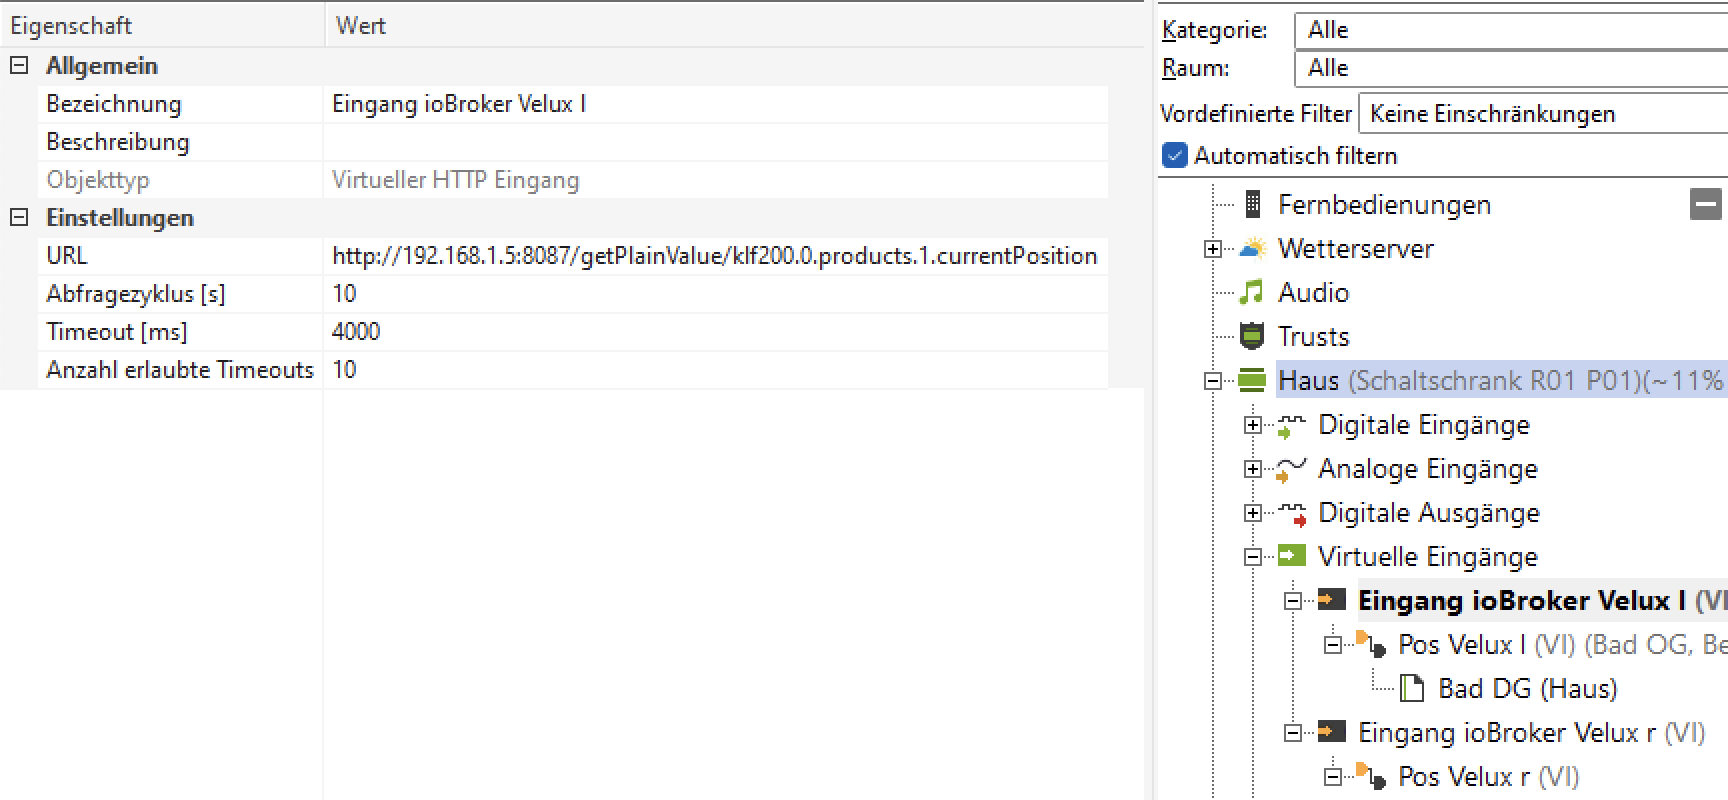Click the Wetterserver weather icon
The height and width of the screenshot is (800, 1728).
[x=1252, y=249]
